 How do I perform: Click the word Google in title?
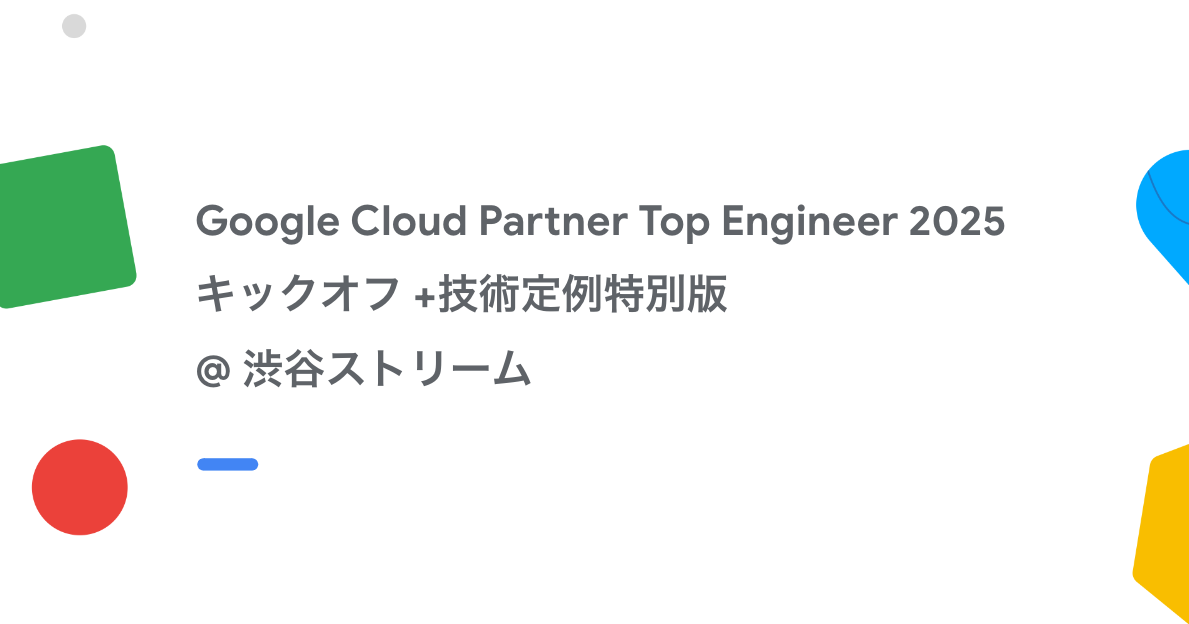click(x=268, y=222)
